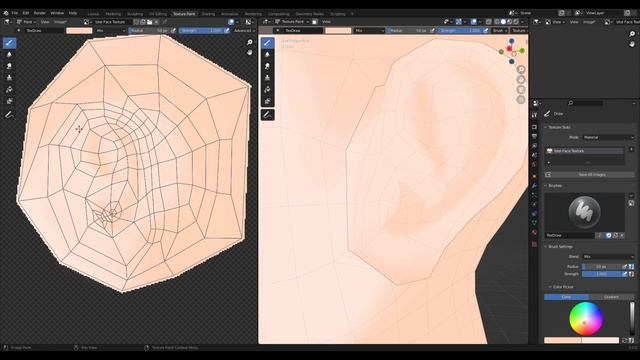640x360 pixels.
Task: Click the zoom magnifier in the left image editor
Action: (249, 42)
